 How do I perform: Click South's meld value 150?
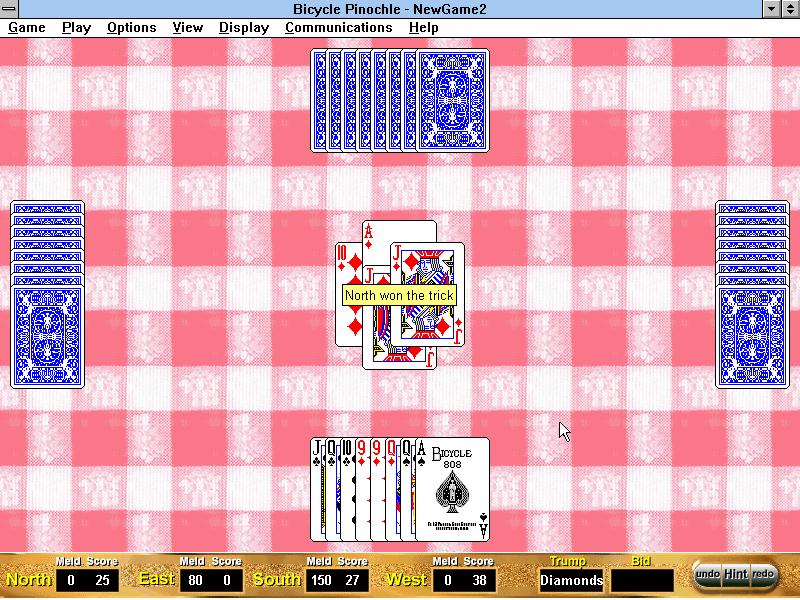(321, 581)
